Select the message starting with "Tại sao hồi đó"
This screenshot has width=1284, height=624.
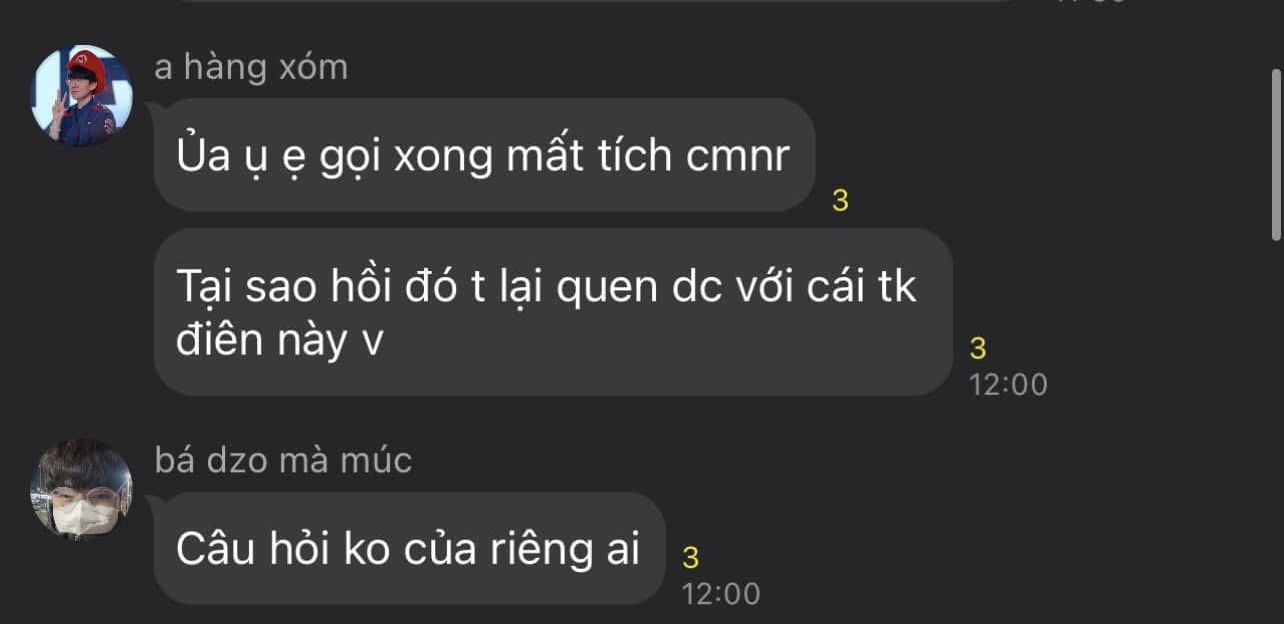[553, 312]
